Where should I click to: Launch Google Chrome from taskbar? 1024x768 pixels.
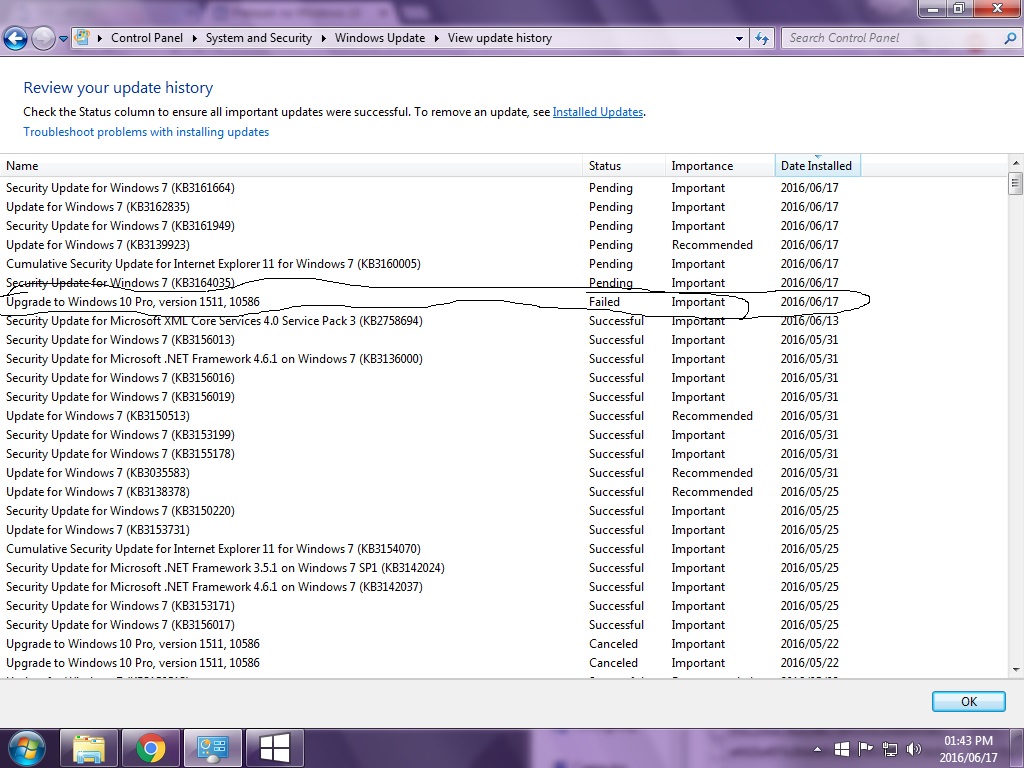pyautogui.click(x=151, y=749)
